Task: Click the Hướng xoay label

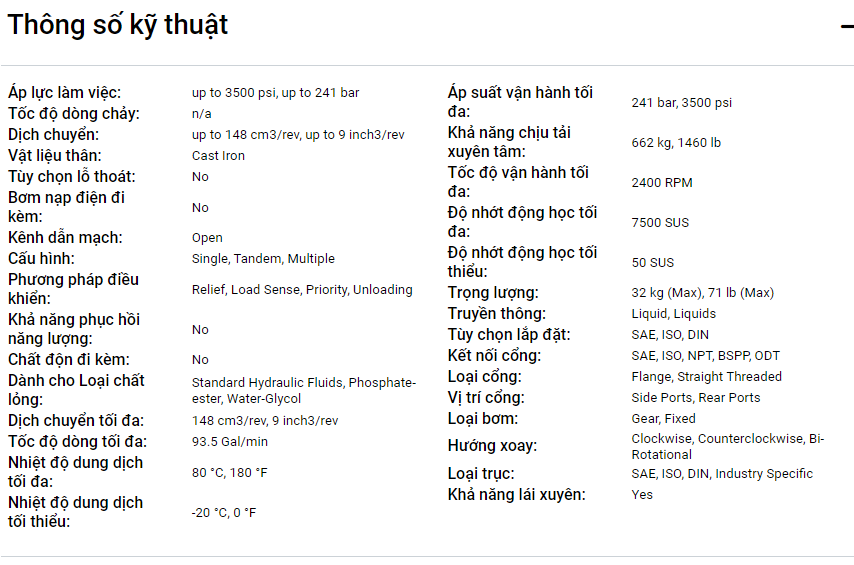Action: pyautogui.click(x=492, y=446)
